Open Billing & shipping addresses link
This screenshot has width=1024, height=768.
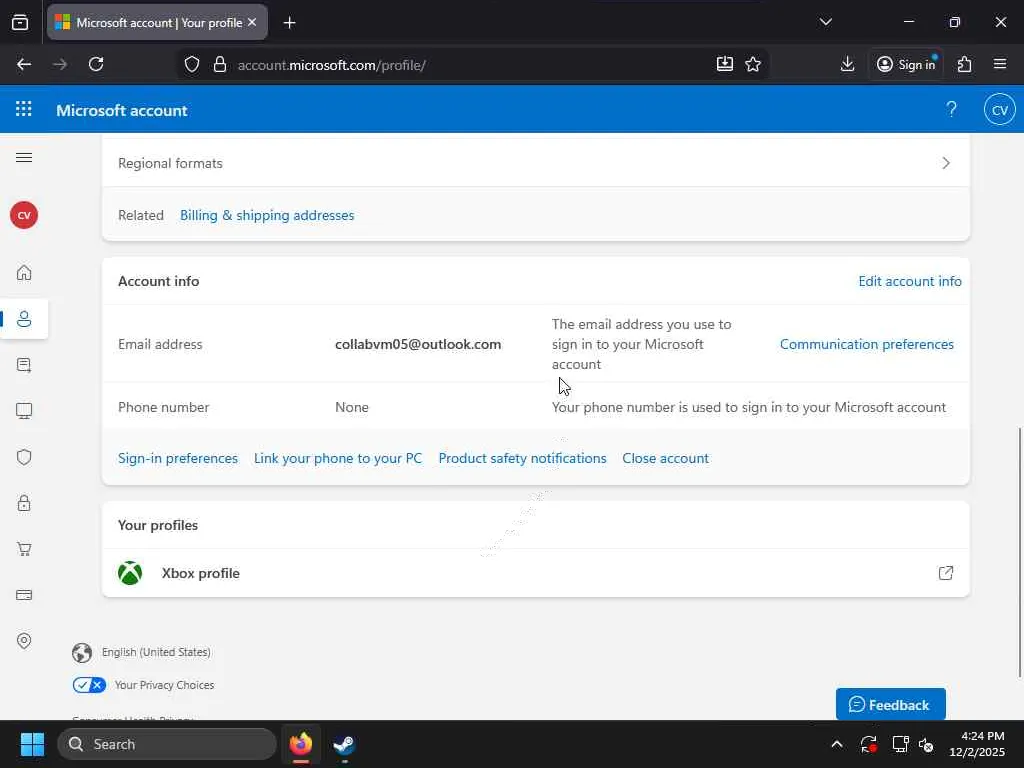pos(267,216)
